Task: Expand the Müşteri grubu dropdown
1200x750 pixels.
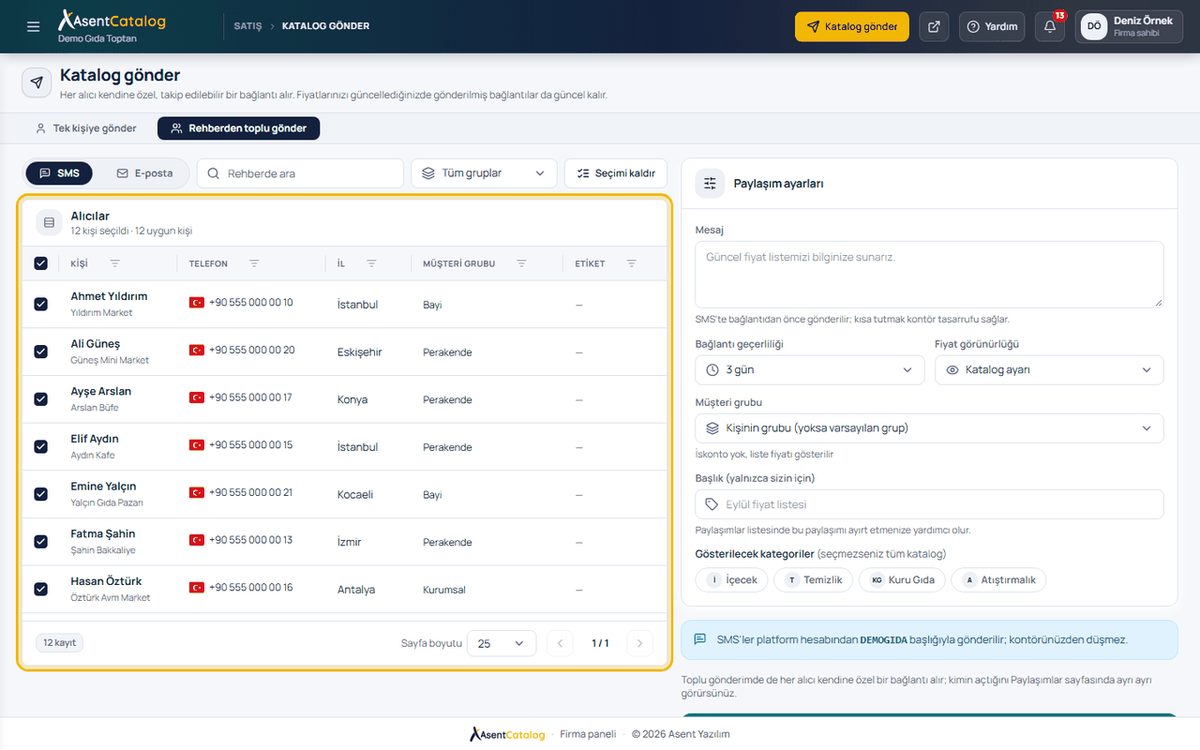Action: coord(929,428)
